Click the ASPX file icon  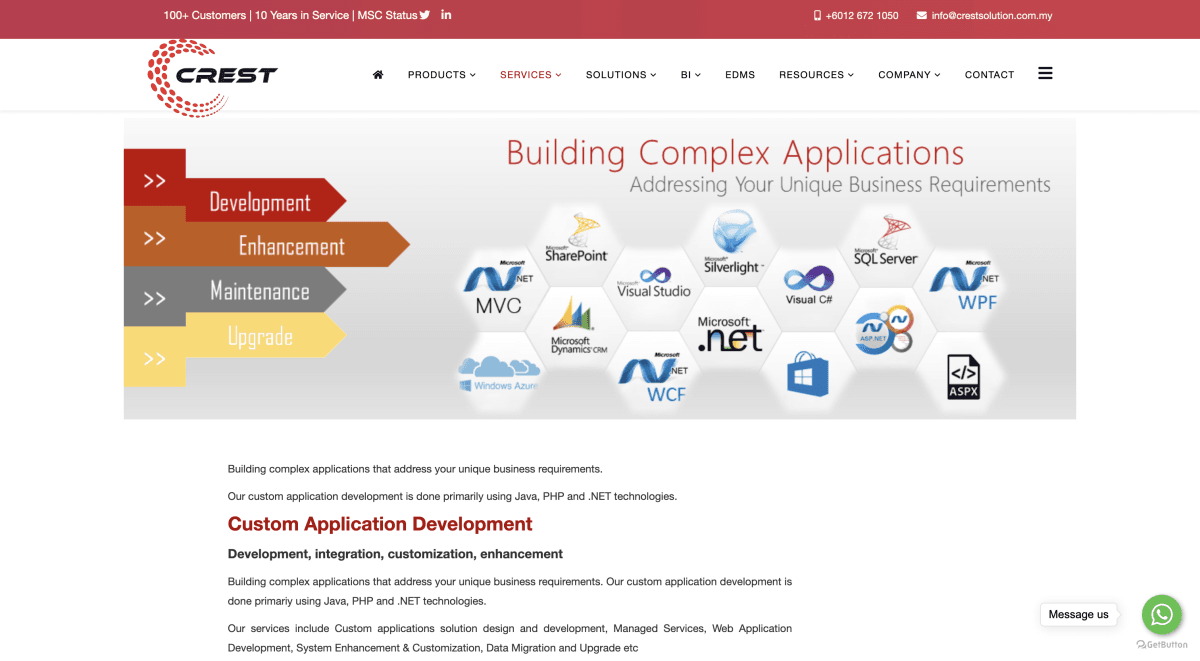click(x=963, y=377)
